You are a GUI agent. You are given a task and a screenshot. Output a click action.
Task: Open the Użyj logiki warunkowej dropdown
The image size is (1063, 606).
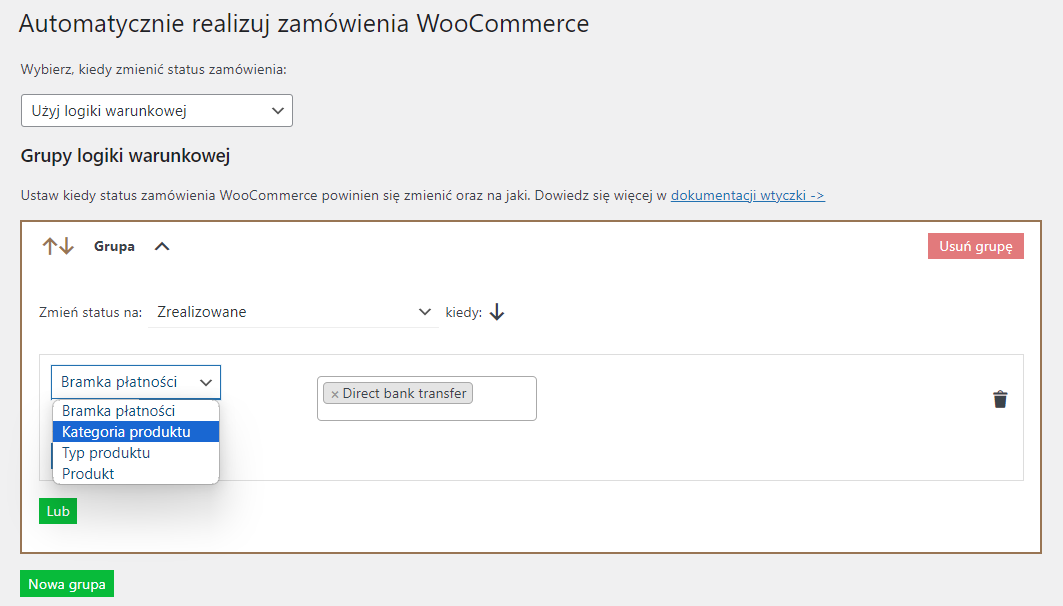[157, 110]
